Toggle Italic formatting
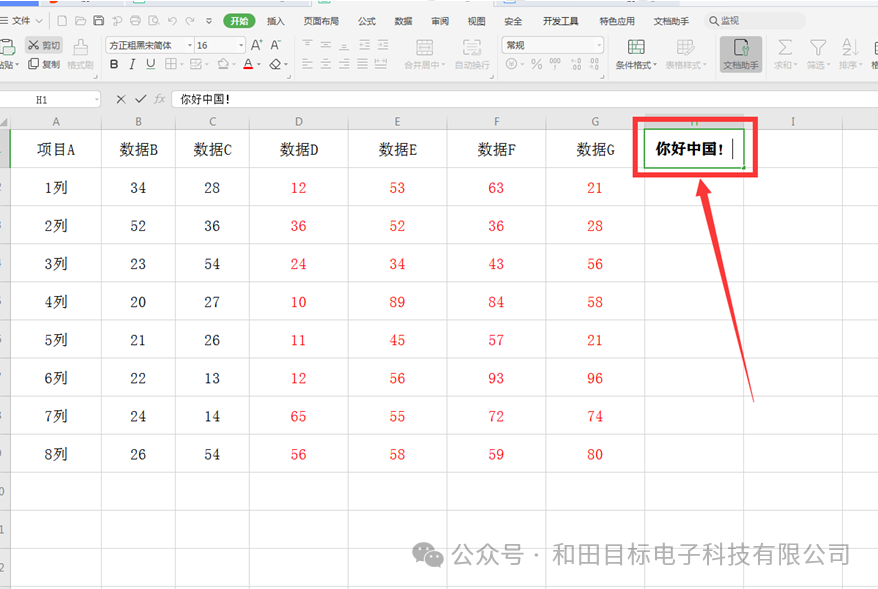The height and width of the screenshot is (589, 878). tap(132, 64)
